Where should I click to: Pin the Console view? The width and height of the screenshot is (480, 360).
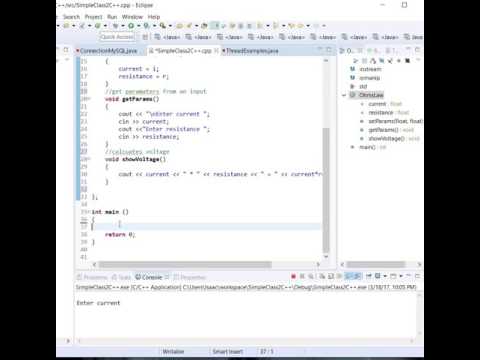point(369,276)
